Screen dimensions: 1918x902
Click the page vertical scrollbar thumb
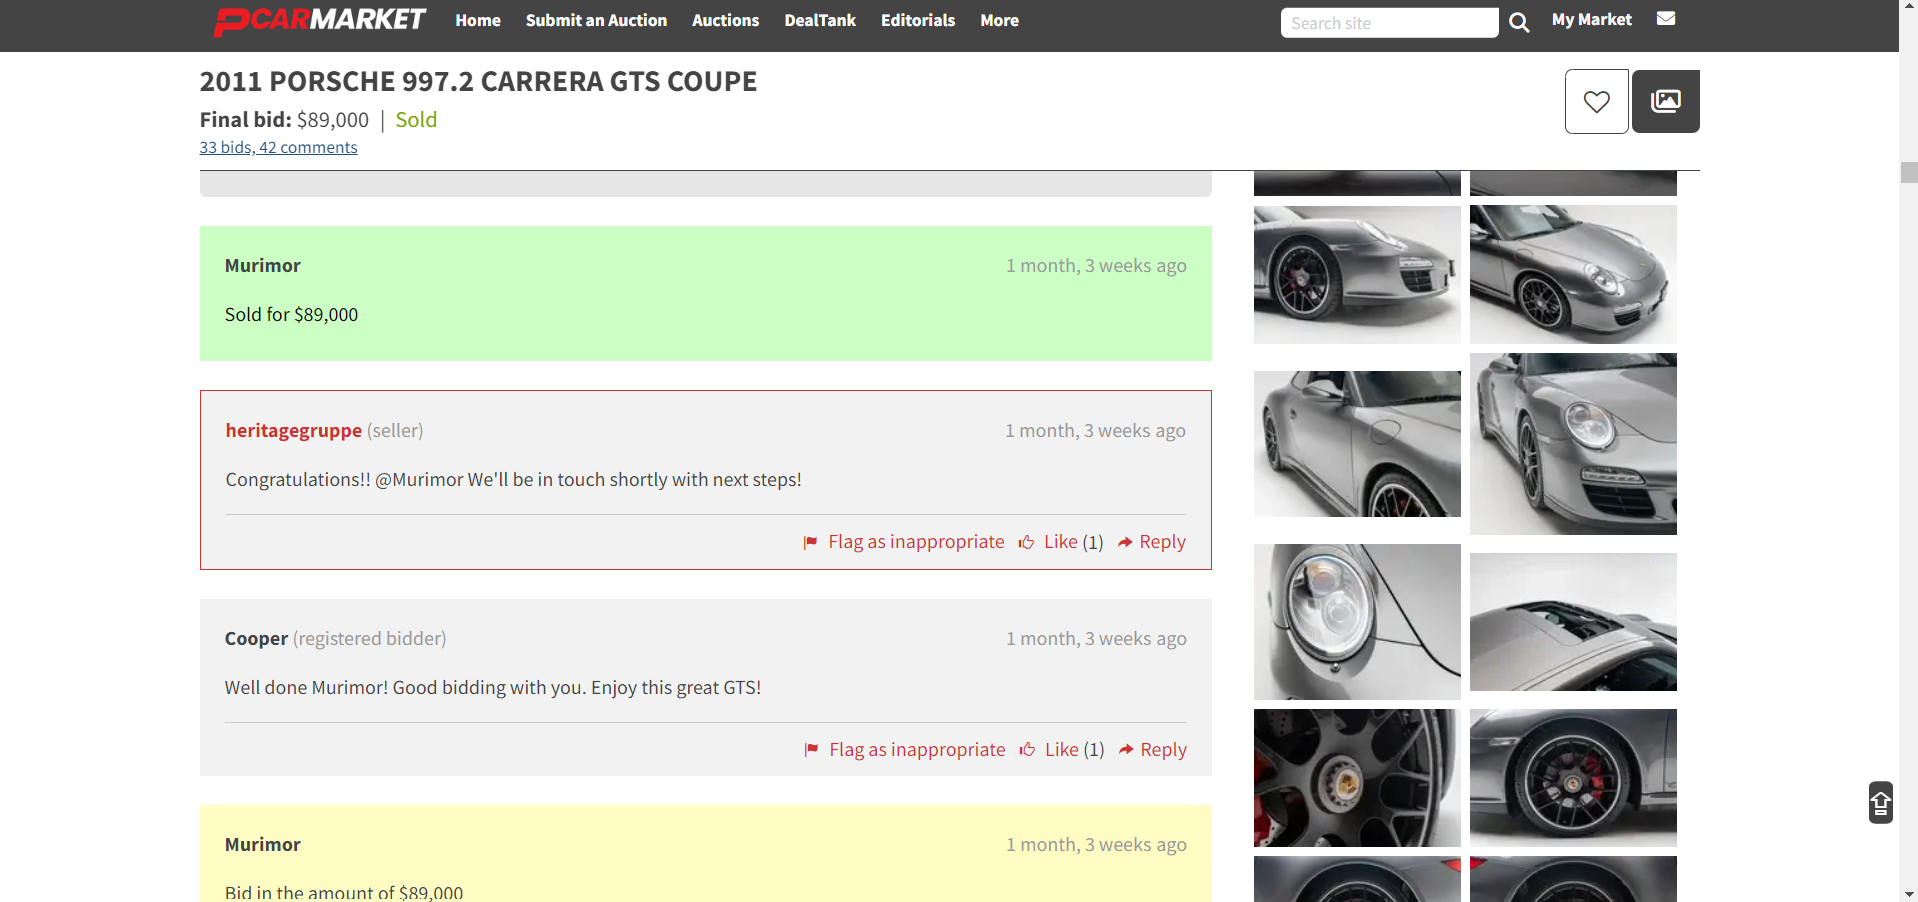(x=1908, y=172)
